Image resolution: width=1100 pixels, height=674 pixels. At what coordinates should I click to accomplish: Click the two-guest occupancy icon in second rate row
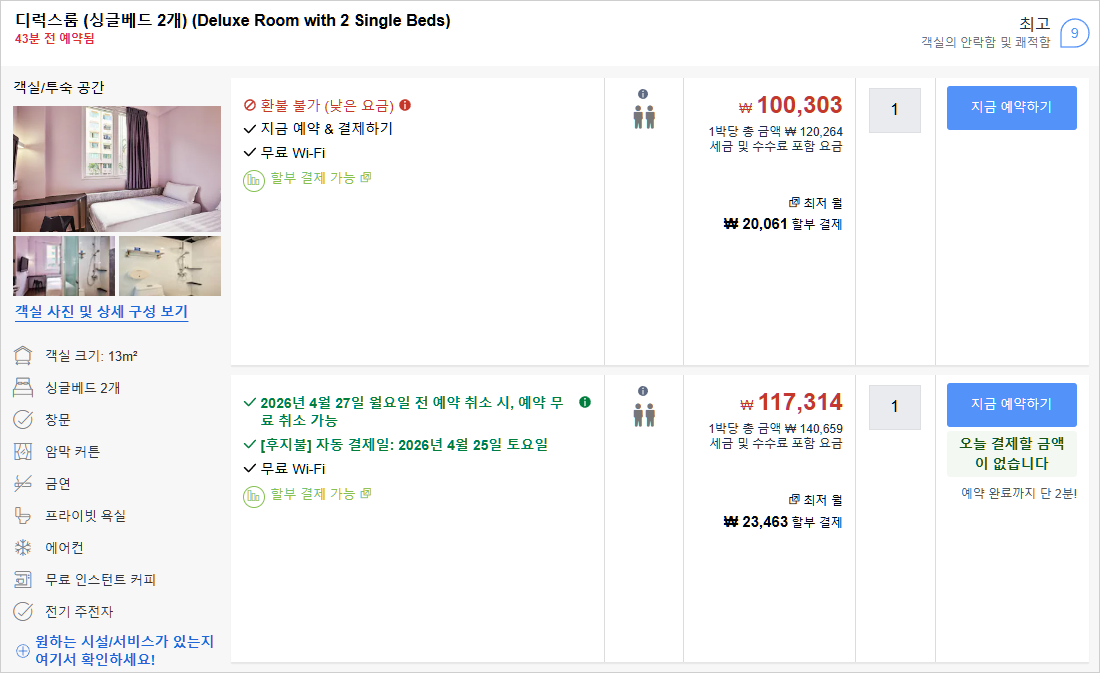tap(644, 413)
